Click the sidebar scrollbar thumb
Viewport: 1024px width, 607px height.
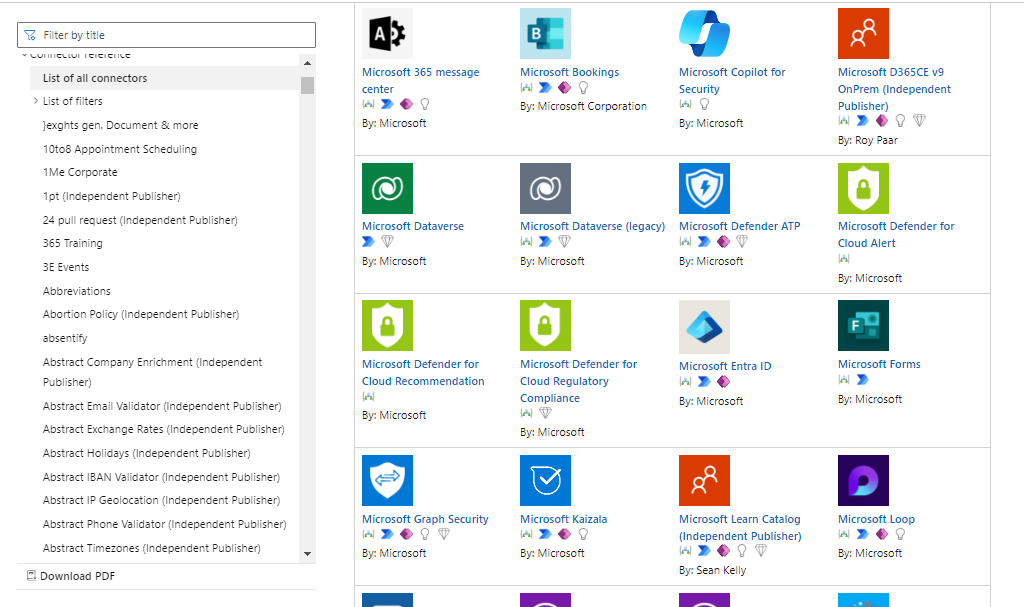coord(307,86)
